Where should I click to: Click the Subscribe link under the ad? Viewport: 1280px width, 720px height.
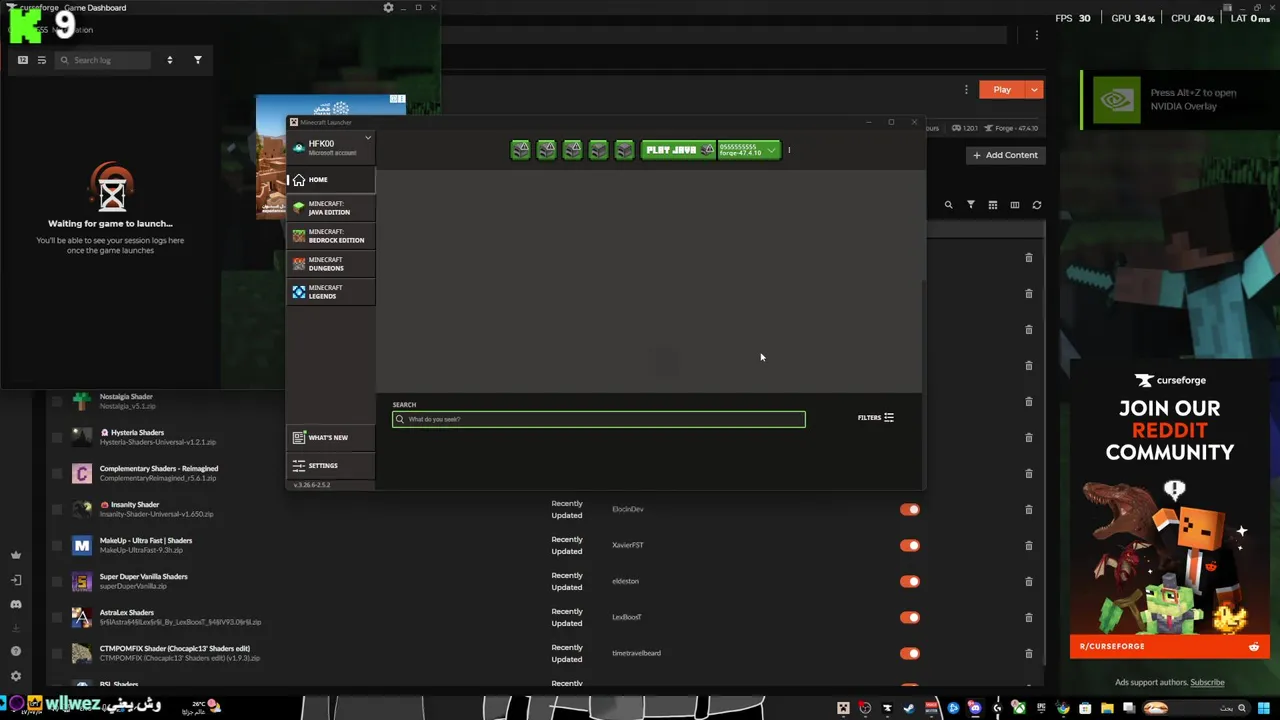click(x=1207, y=683)
